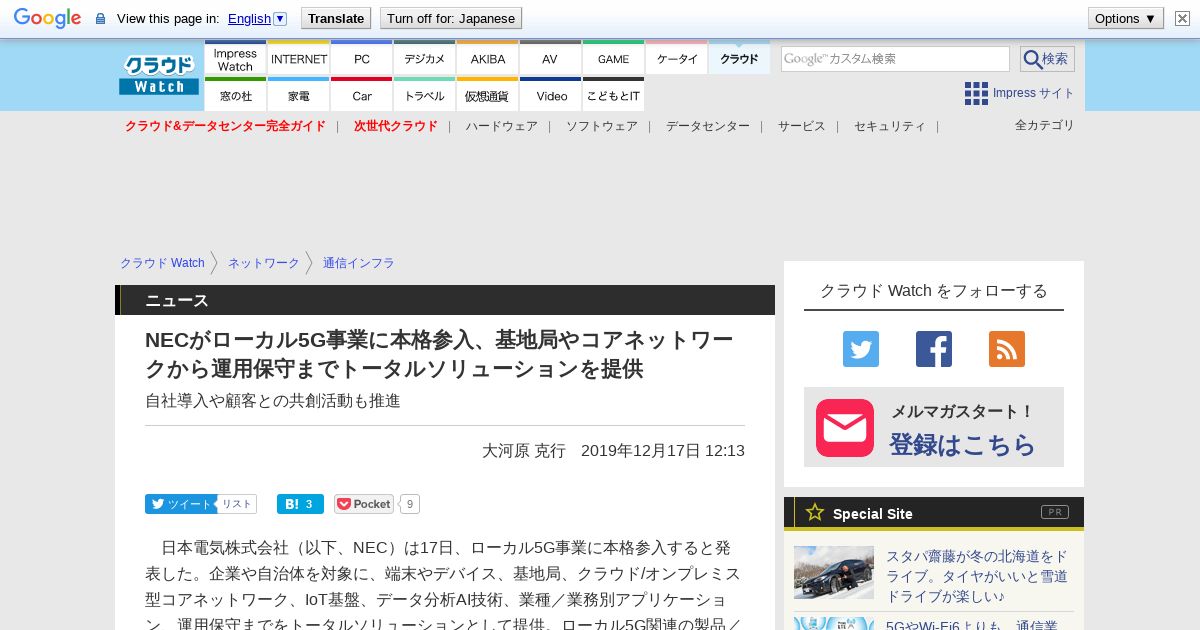The width and height of the screenshot is (1200, 630).
Task: Open the GAME tab
Action: (613, 58)
